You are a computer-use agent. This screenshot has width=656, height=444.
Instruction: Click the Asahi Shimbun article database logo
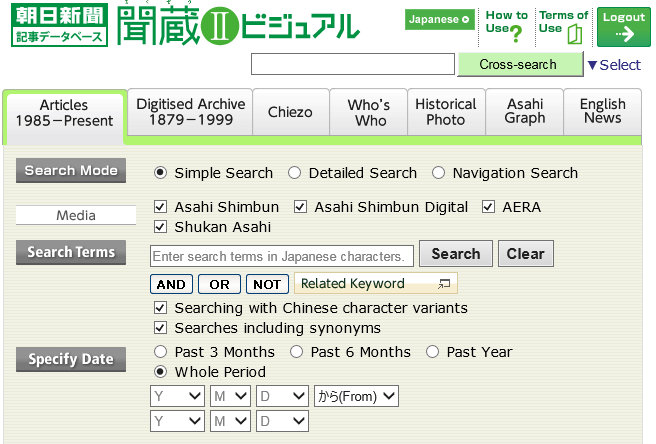pos(59,25)
